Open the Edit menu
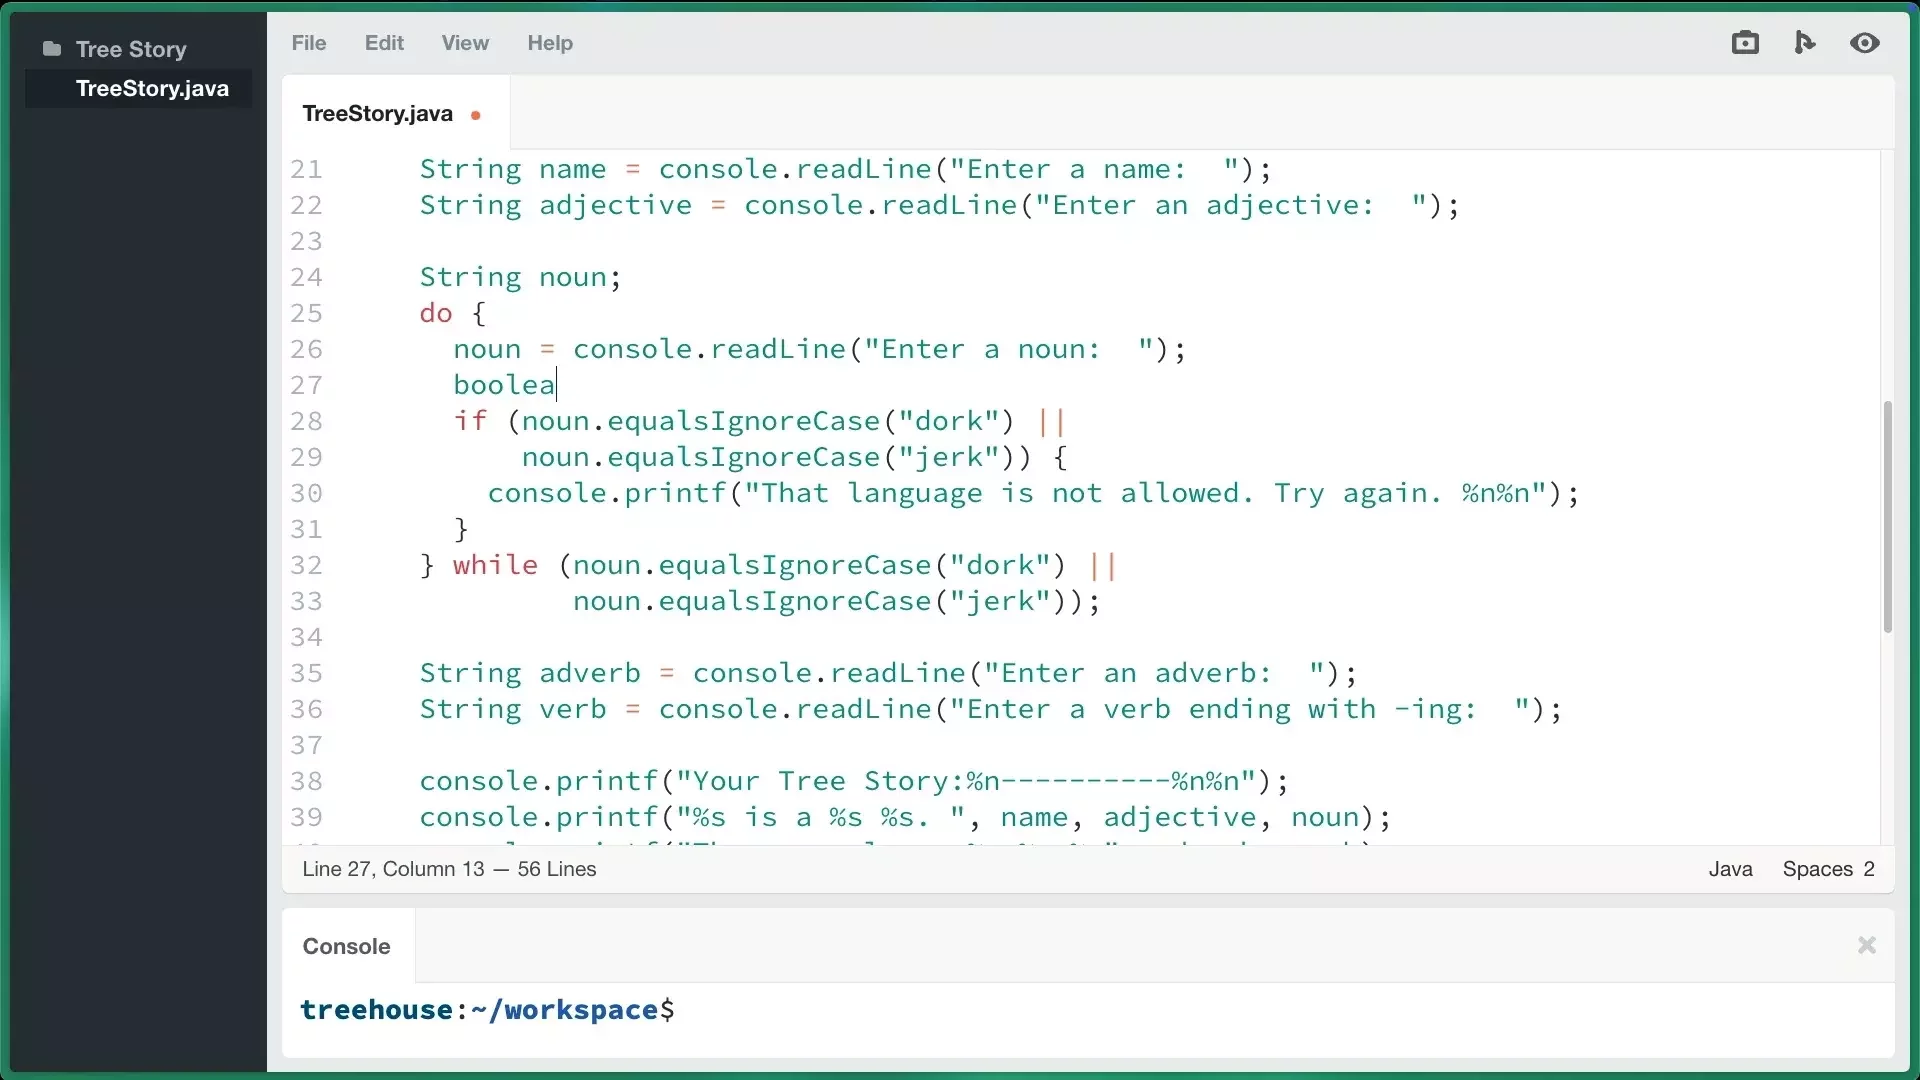The width and height of the screenshot is (1920, 1080). click(384, 43)
